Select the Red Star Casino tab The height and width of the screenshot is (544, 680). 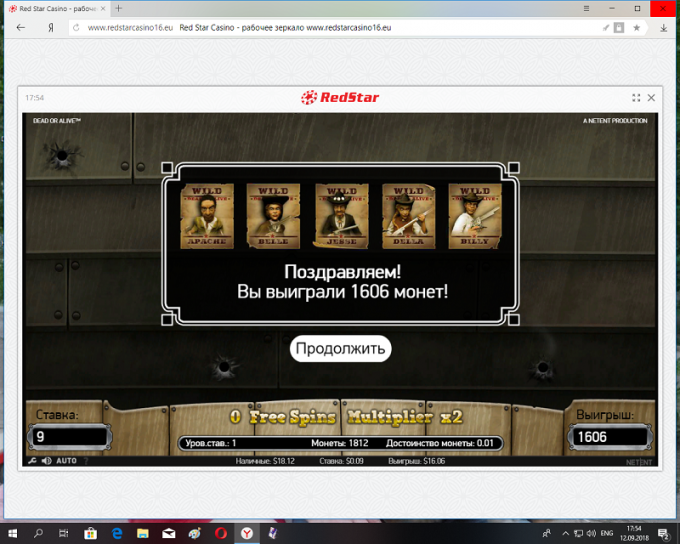57,9
